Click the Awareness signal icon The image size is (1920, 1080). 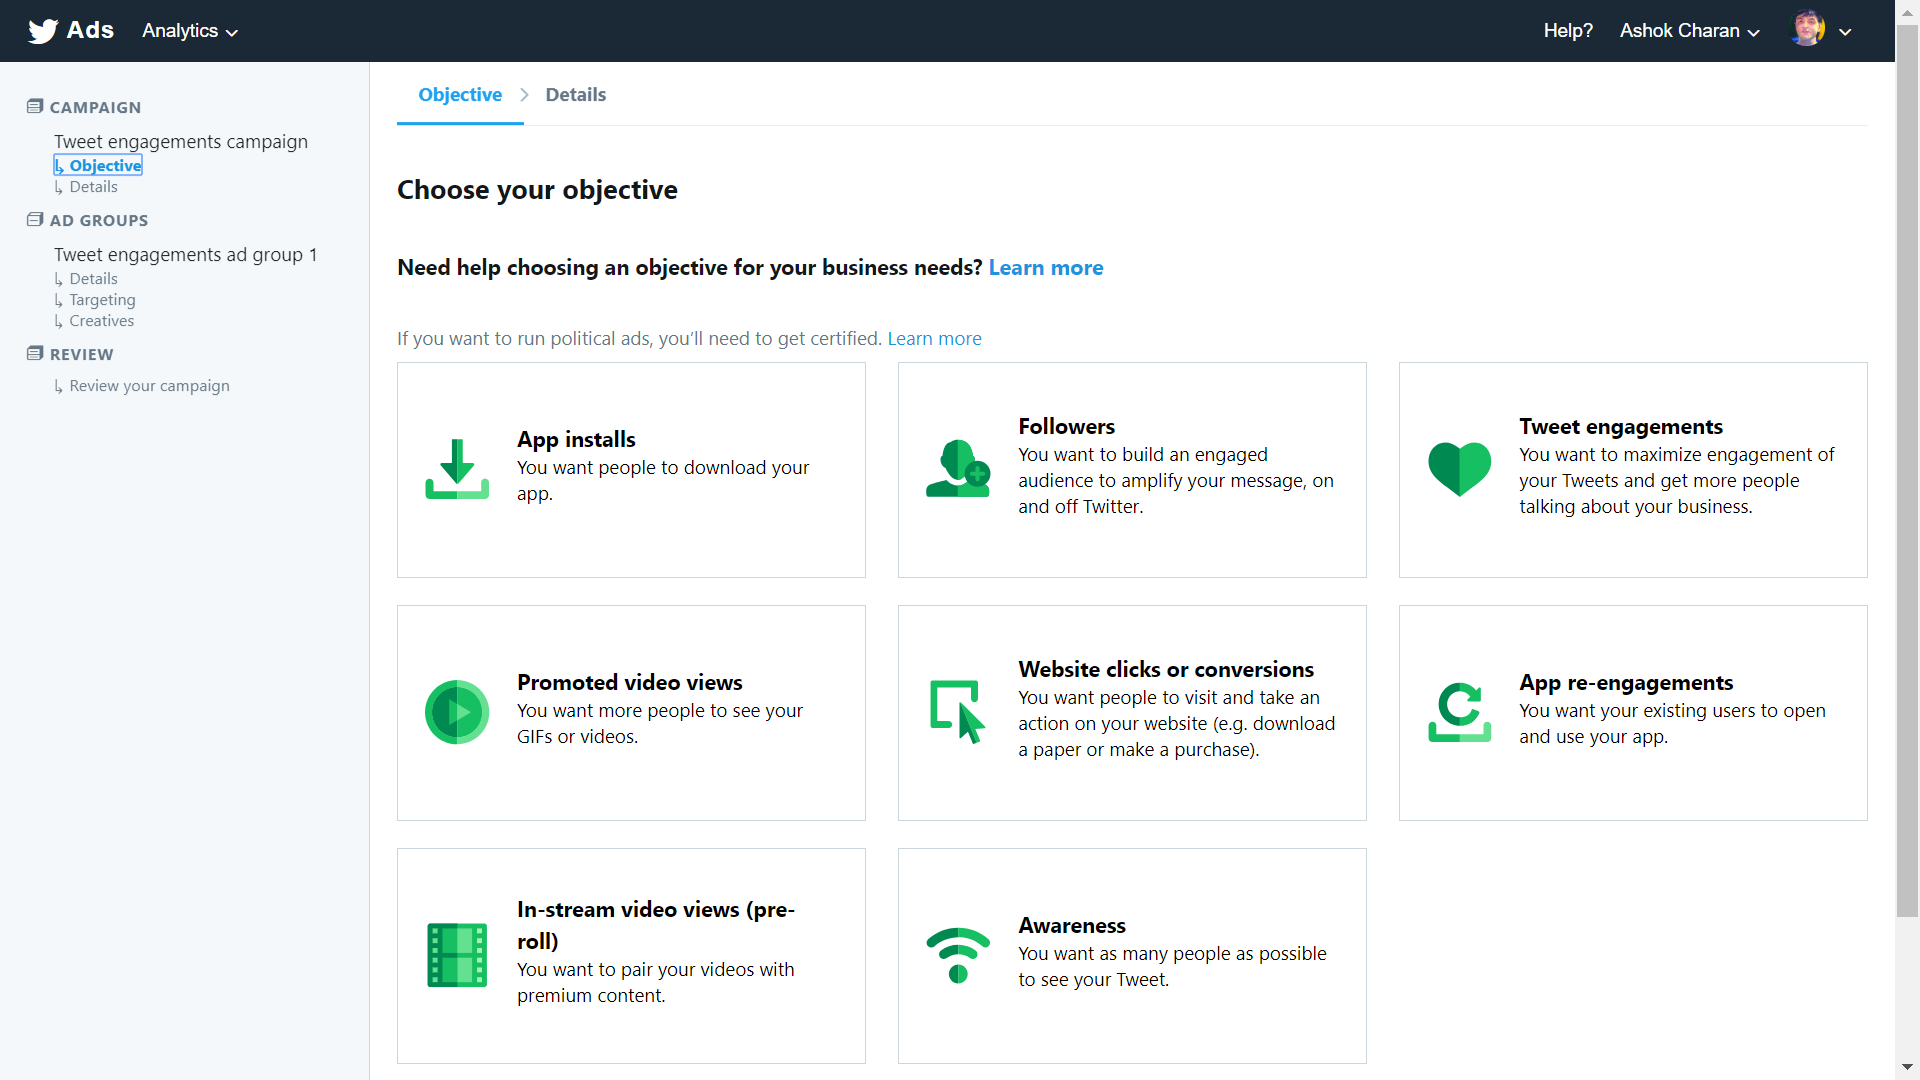click(x=958, y=955)
